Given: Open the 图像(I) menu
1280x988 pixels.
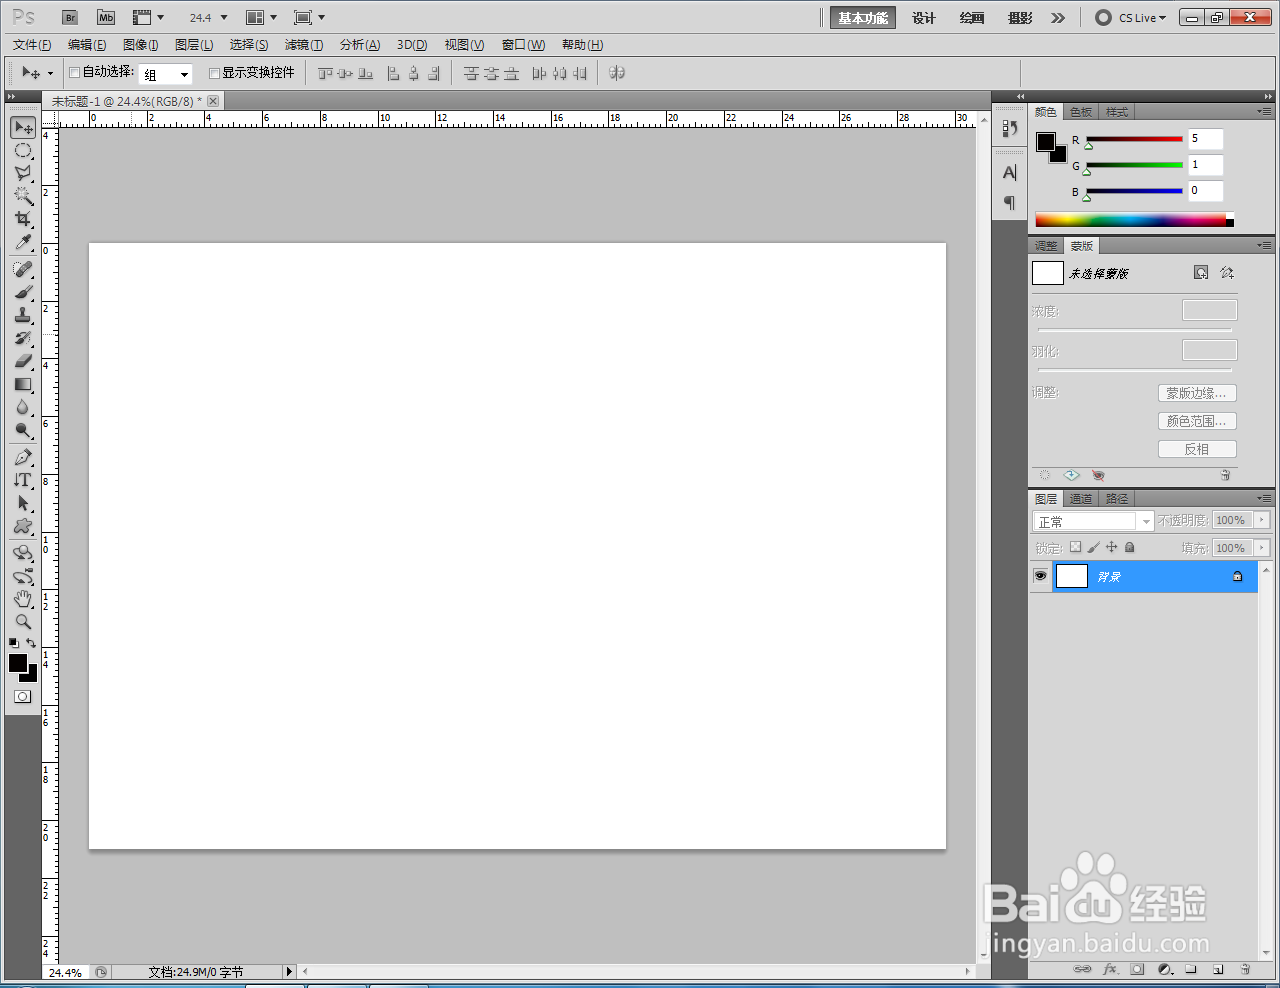Looking at the screenshot, I should [140, 45].
